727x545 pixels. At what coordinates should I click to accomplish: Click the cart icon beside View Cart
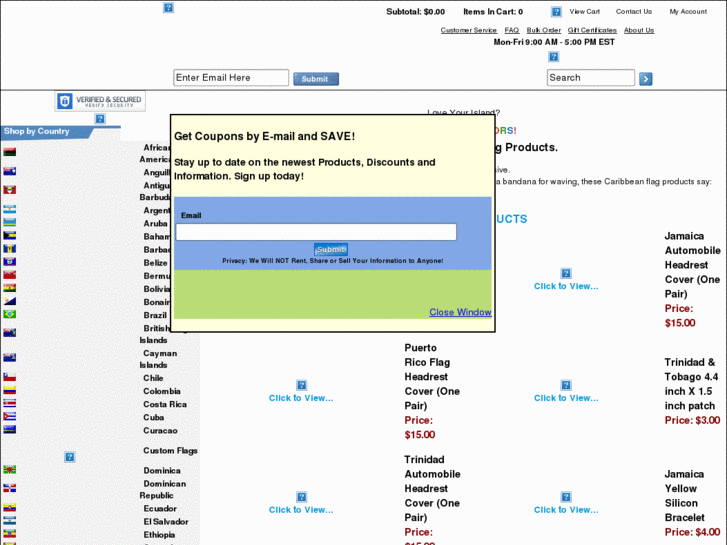coord(556,12)
